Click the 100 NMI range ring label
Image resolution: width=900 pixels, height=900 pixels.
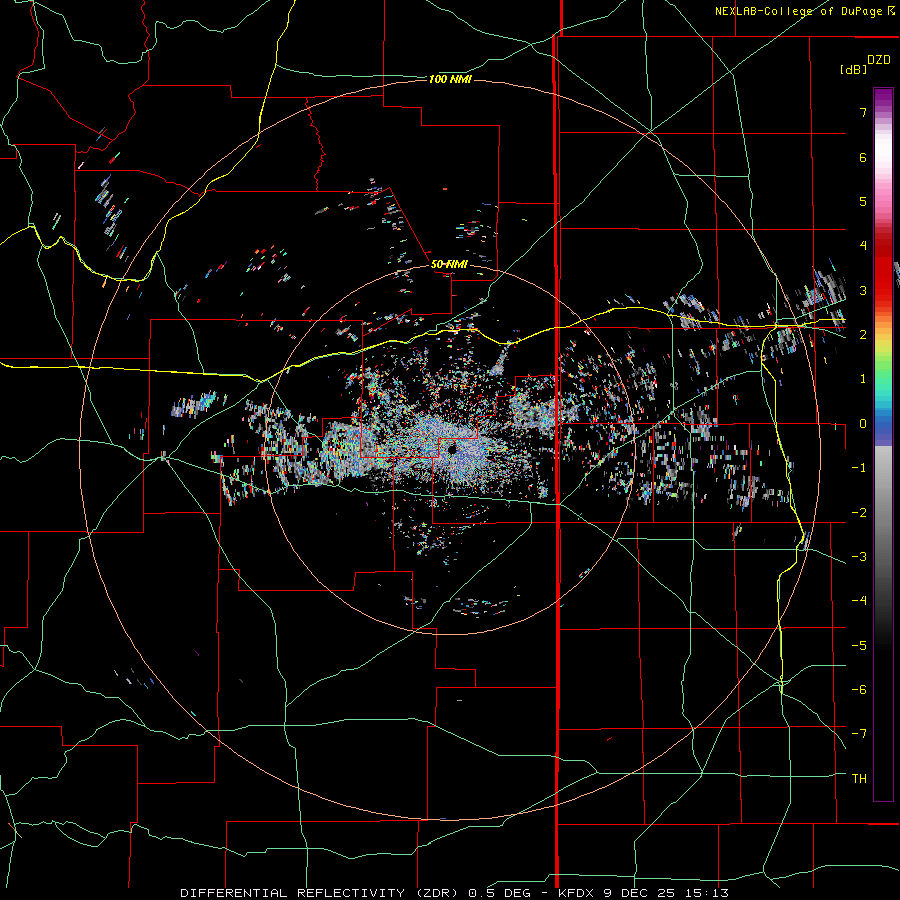(451, 79)
